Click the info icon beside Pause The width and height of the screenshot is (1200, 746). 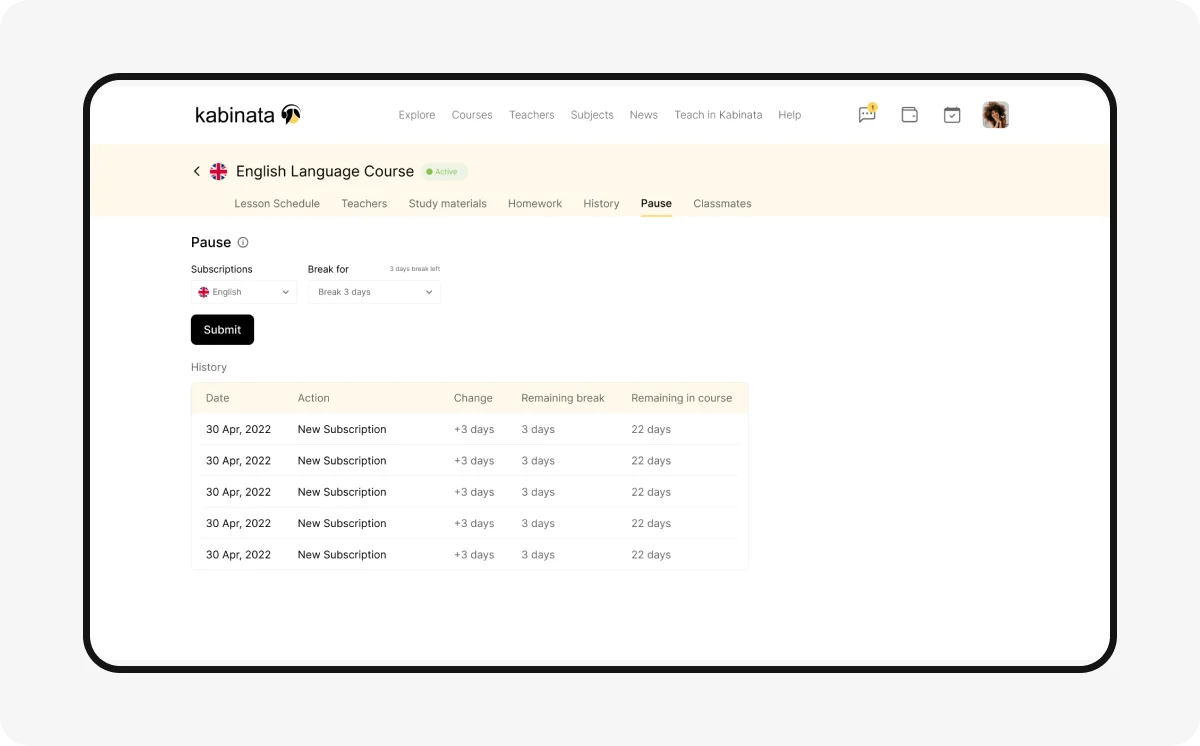tap(243, 242)
